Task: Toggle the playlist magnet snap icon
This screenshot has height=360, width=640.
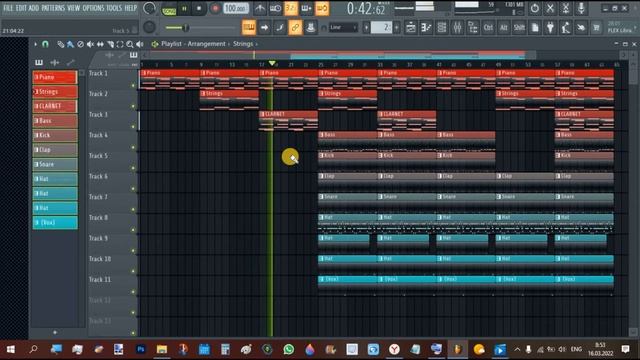Action: [45, 44]
